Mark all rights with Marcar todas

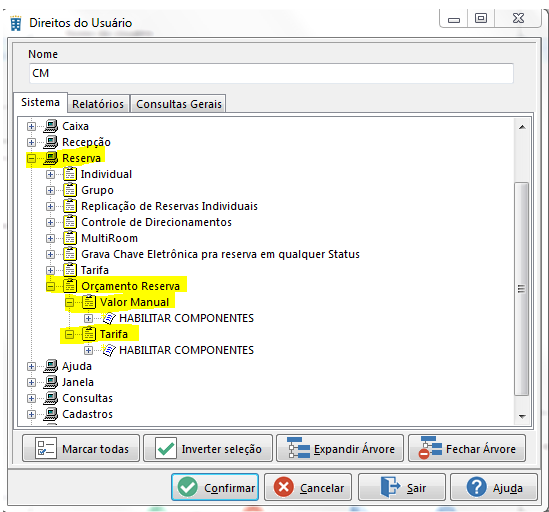click(x=81, y=449)
